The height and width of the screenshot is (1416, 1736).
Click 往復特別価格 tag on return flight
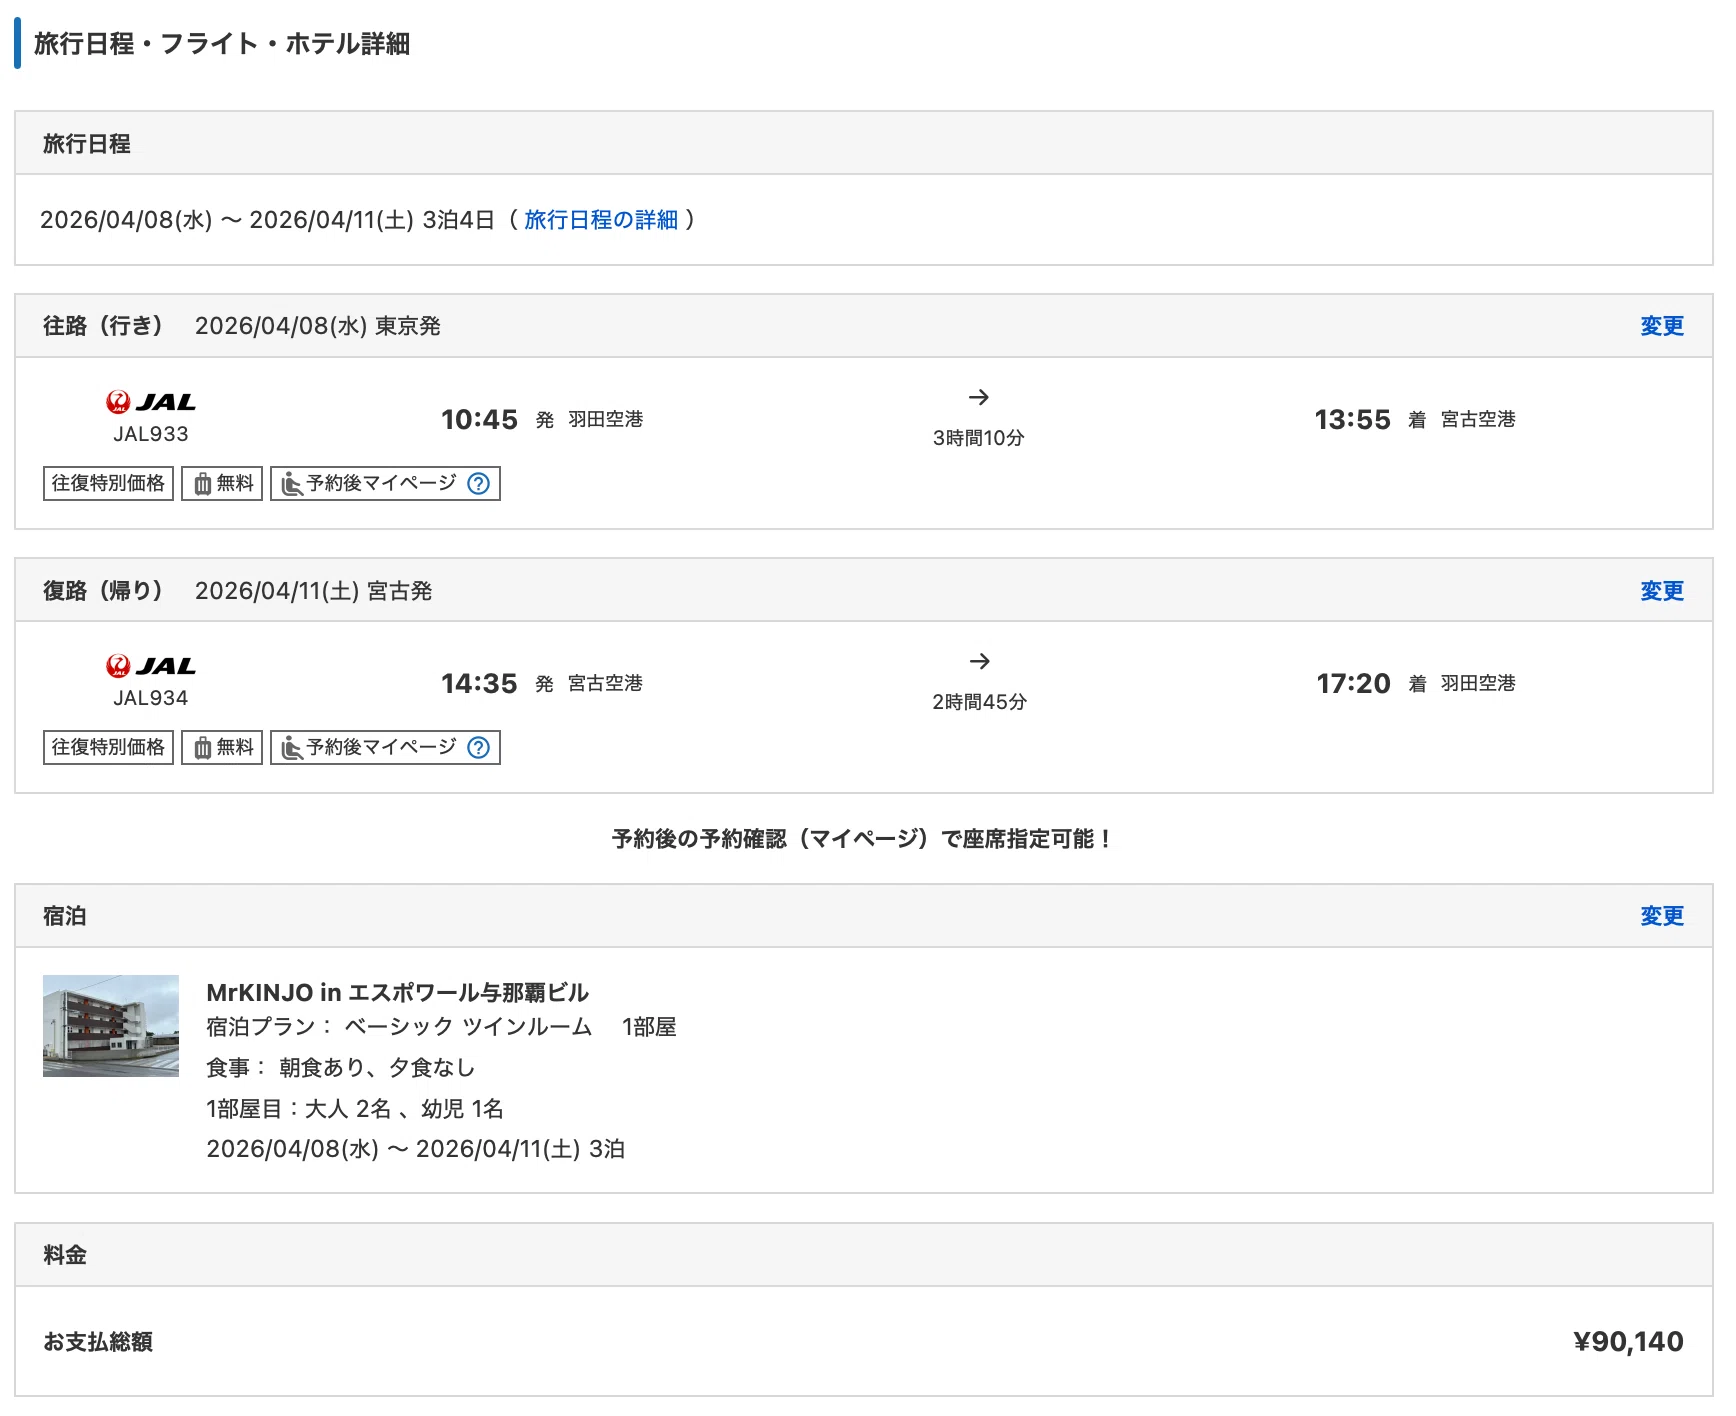(x=108, y=748)
